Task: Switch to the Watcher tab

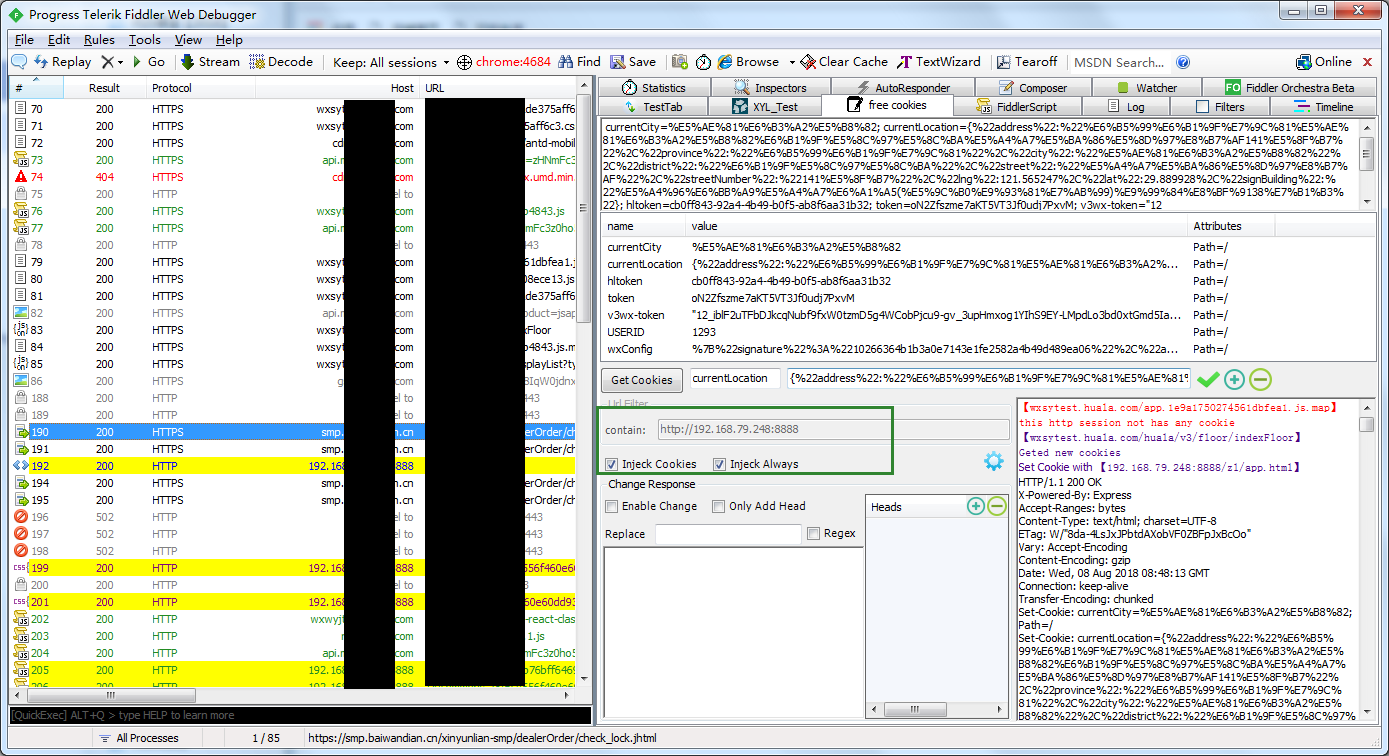Action: [1147, 88]
